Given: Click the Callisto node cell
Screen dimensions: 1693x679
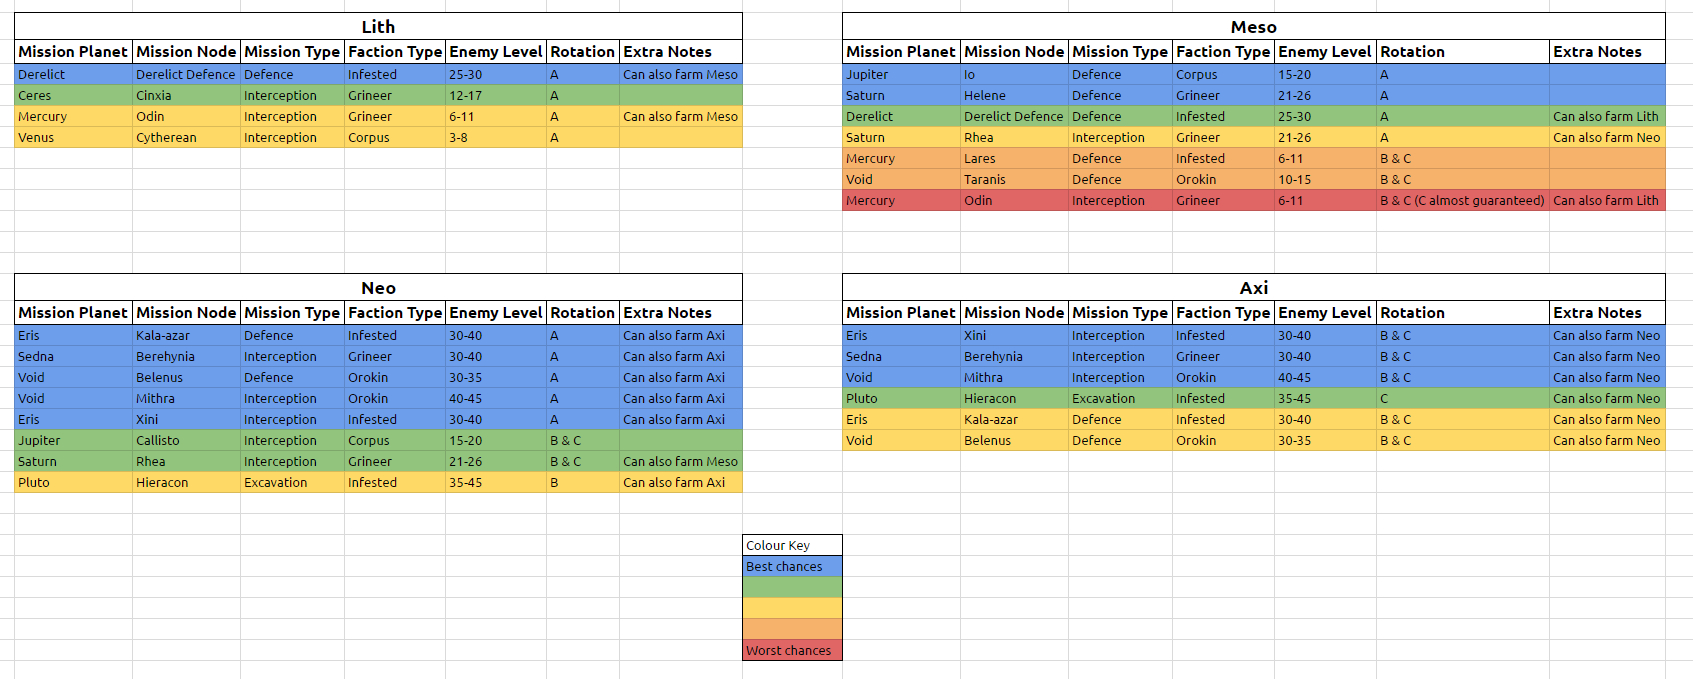Looking at the screenshot, I should (x=186, y=441).
